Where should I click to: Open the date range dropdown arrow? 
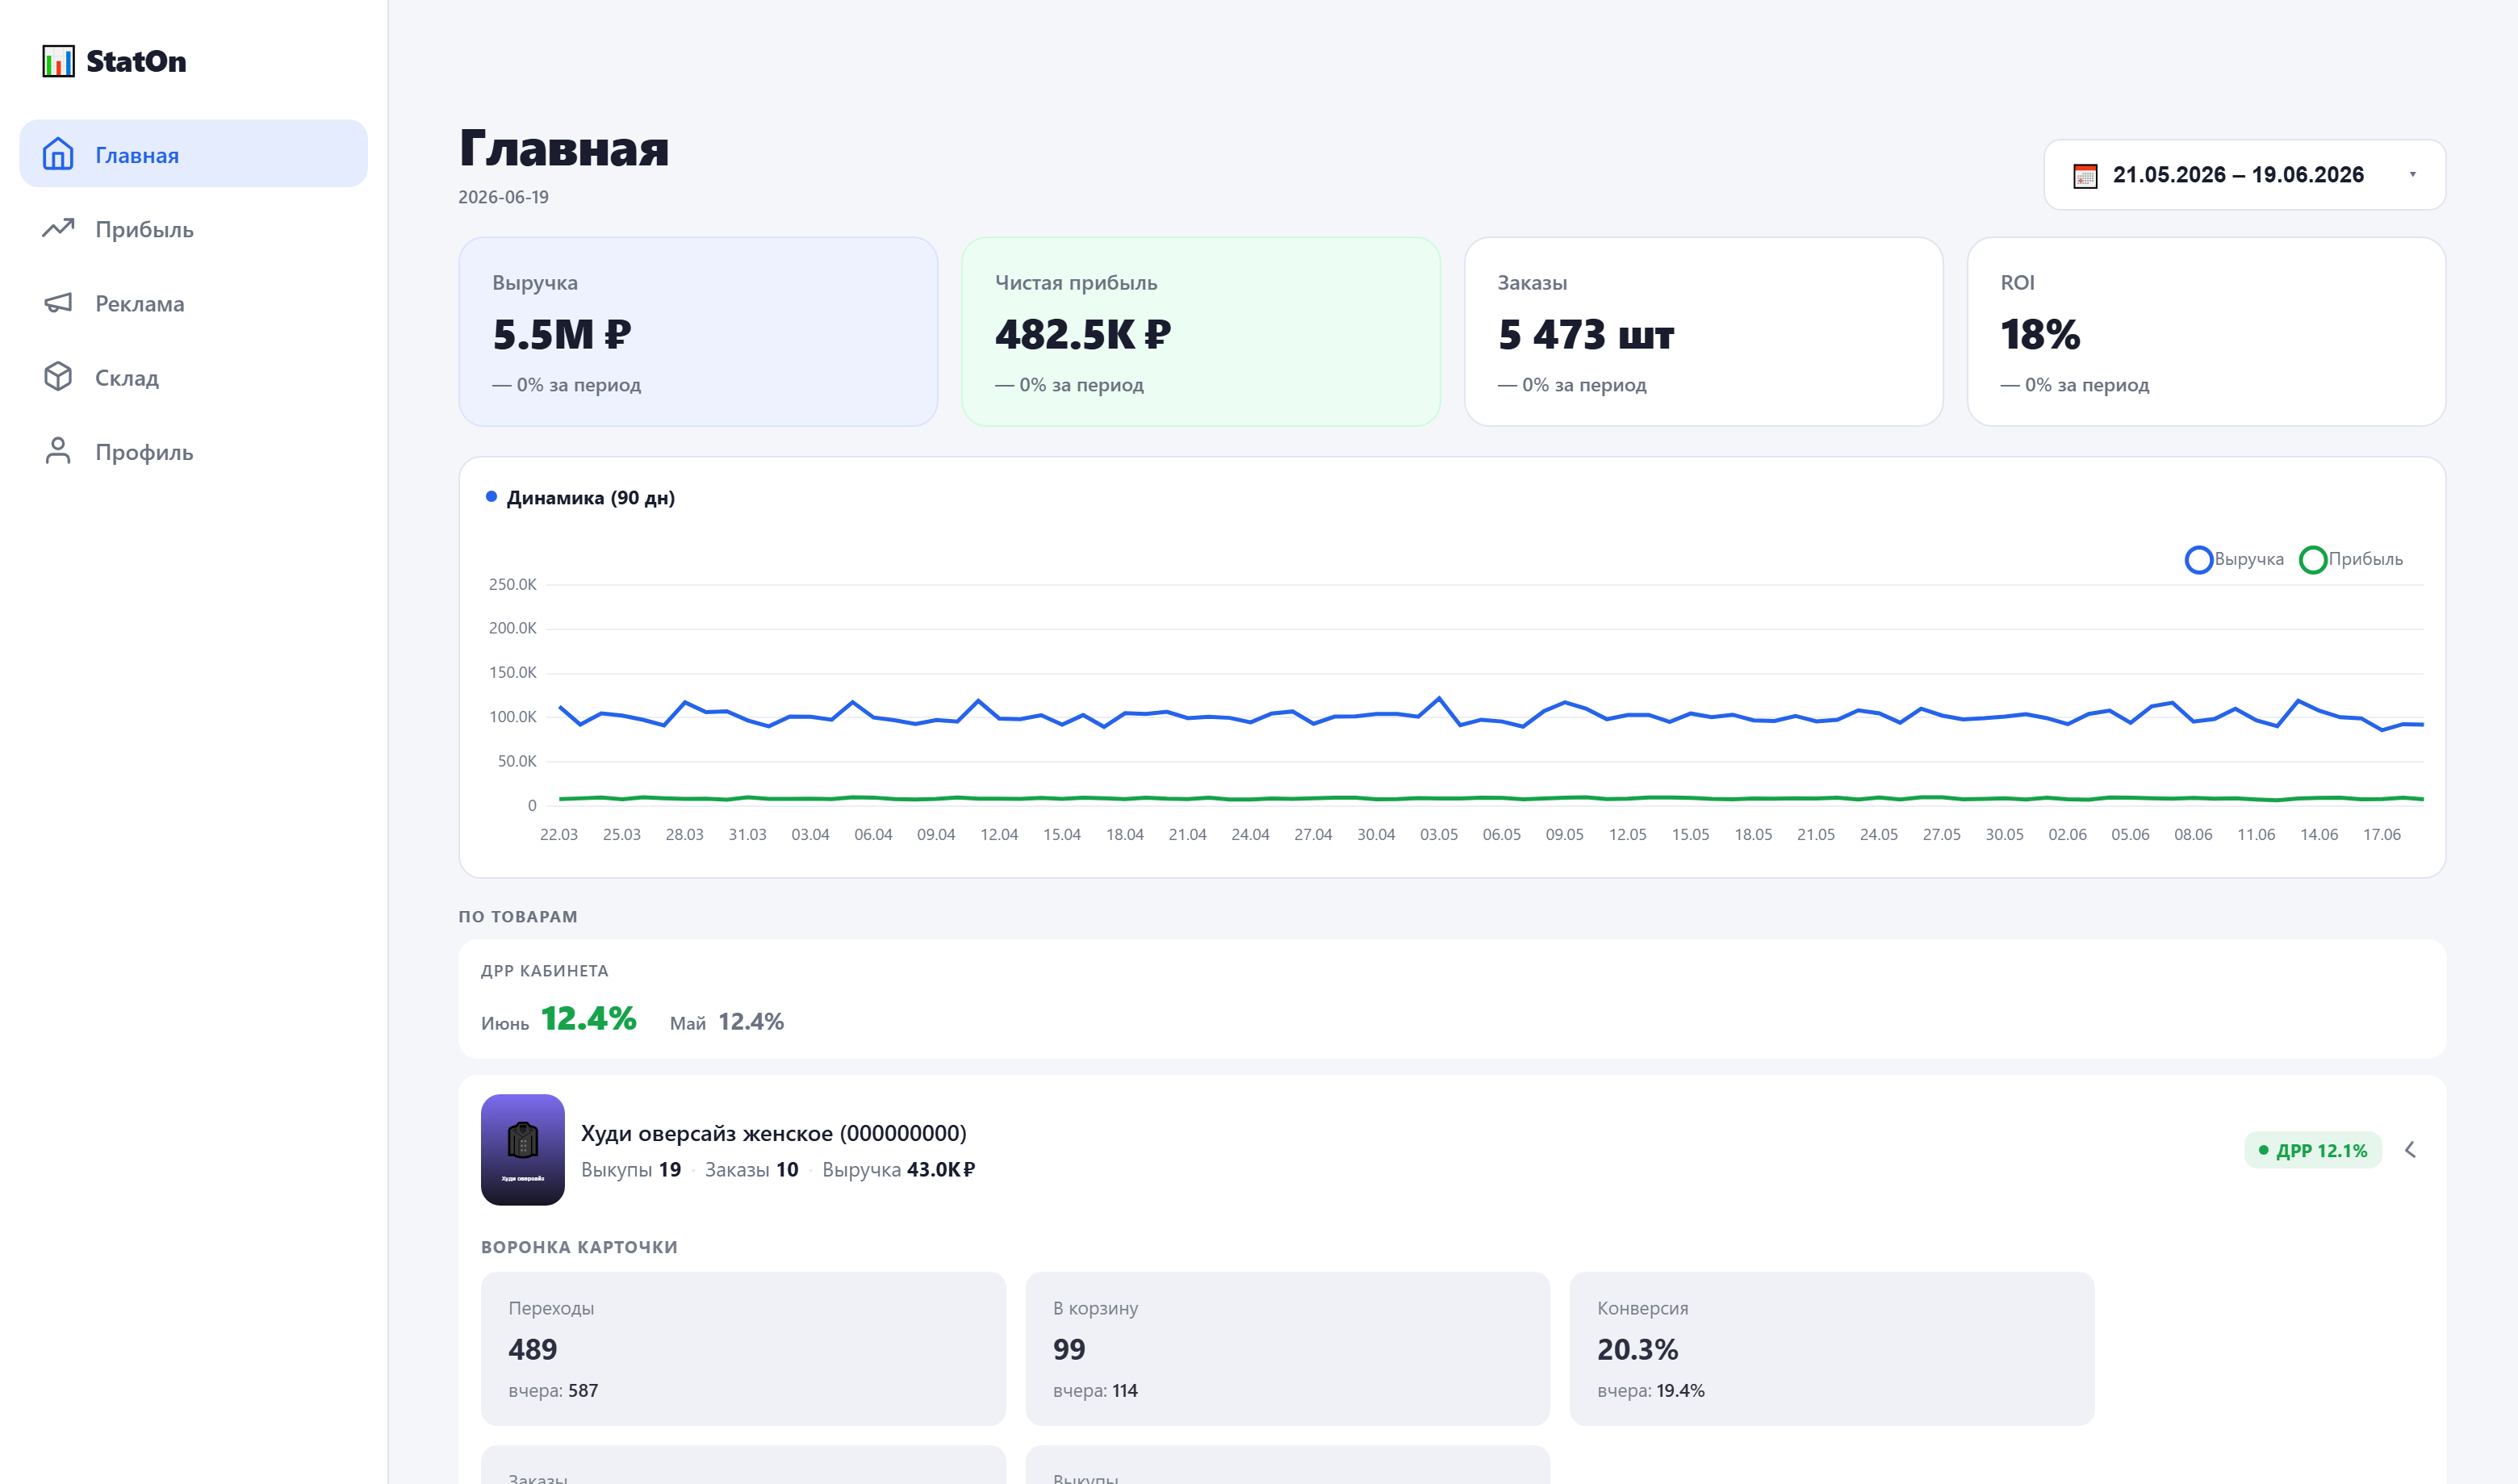2413,175
